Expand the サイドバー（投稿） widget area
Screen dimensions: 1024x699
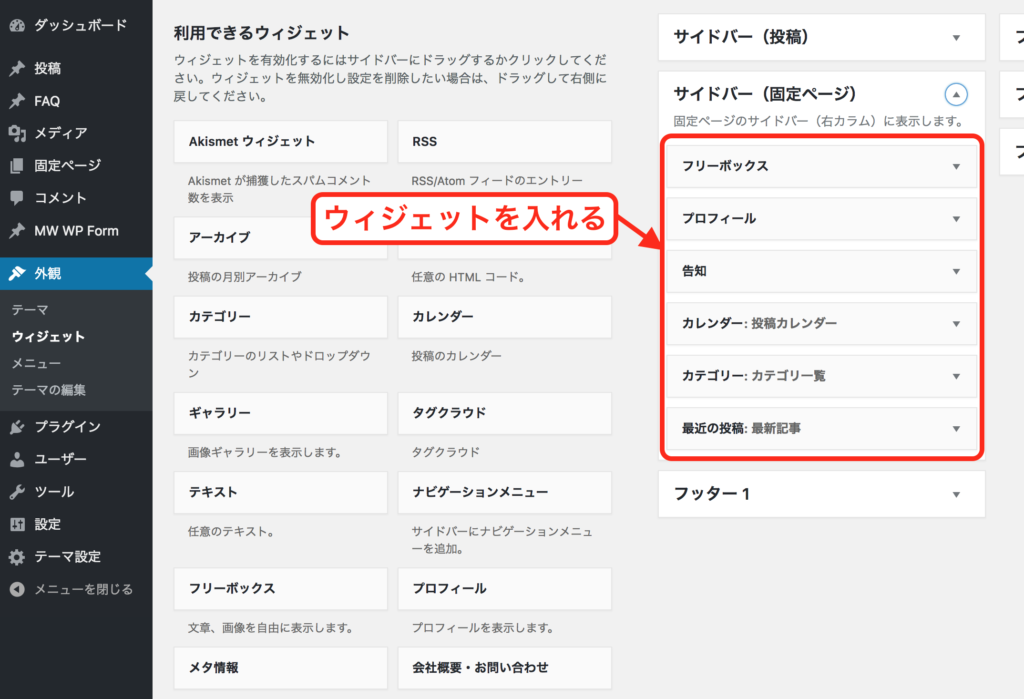956,38
